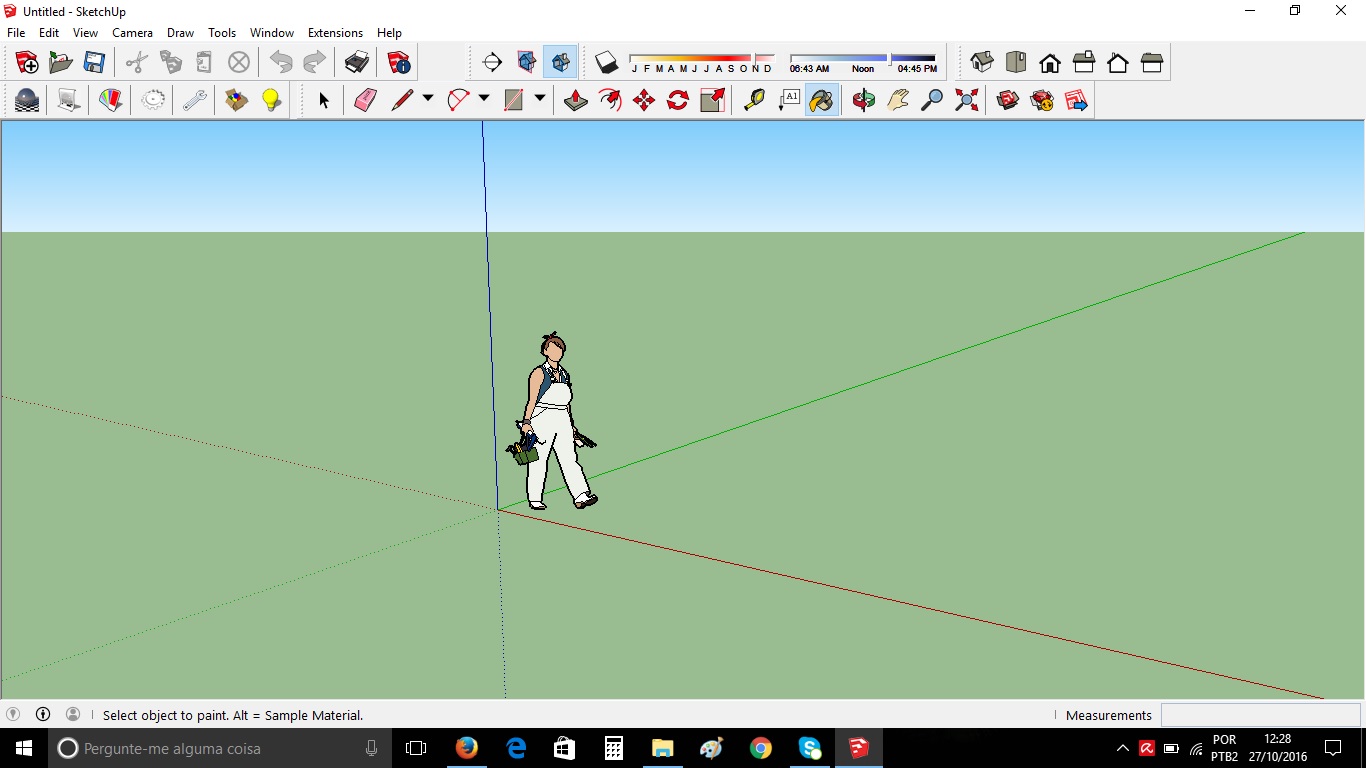Click the Zoom Extents icon
This screenshot has width=1366, height=768.
pyautogui.click(x=966, y=100)
